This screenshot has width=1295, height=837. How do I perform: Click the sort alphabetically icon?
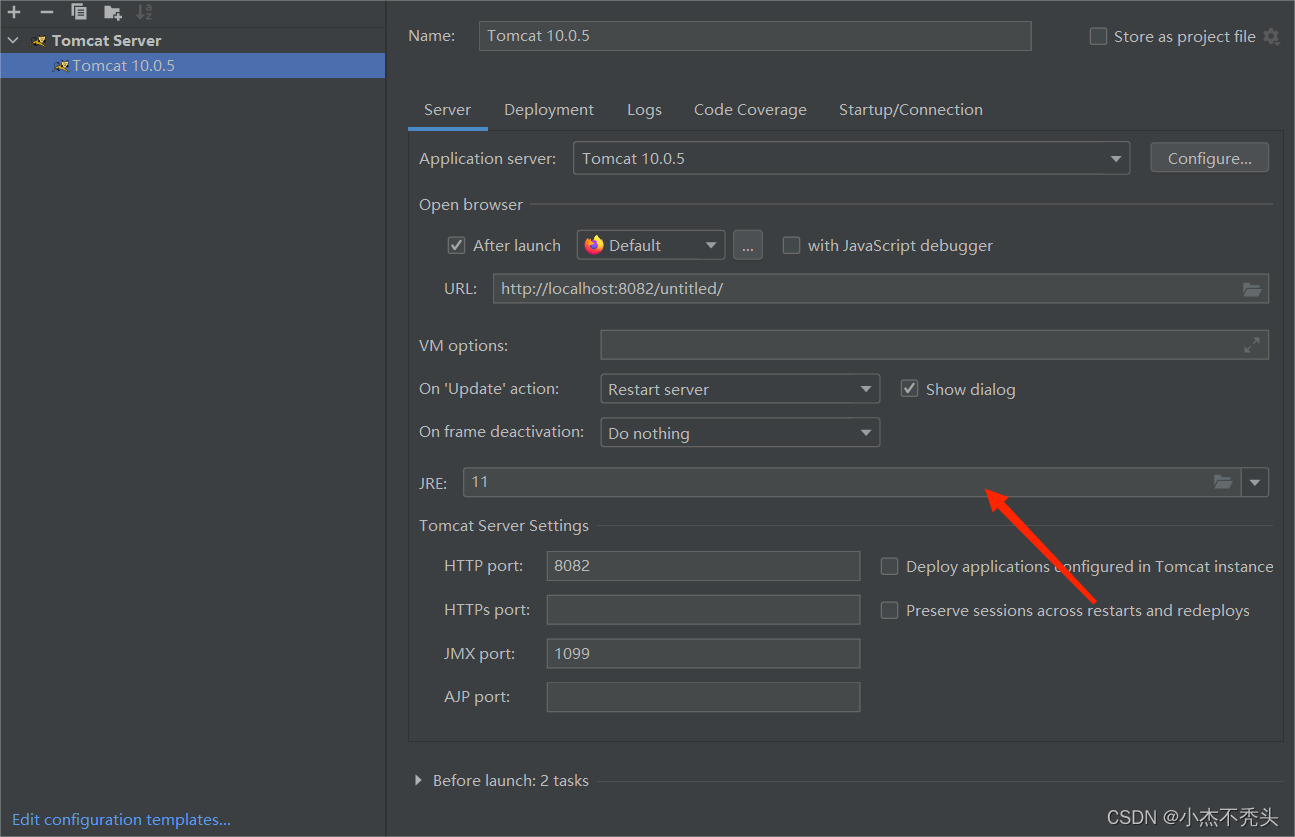tap(145, 12)
